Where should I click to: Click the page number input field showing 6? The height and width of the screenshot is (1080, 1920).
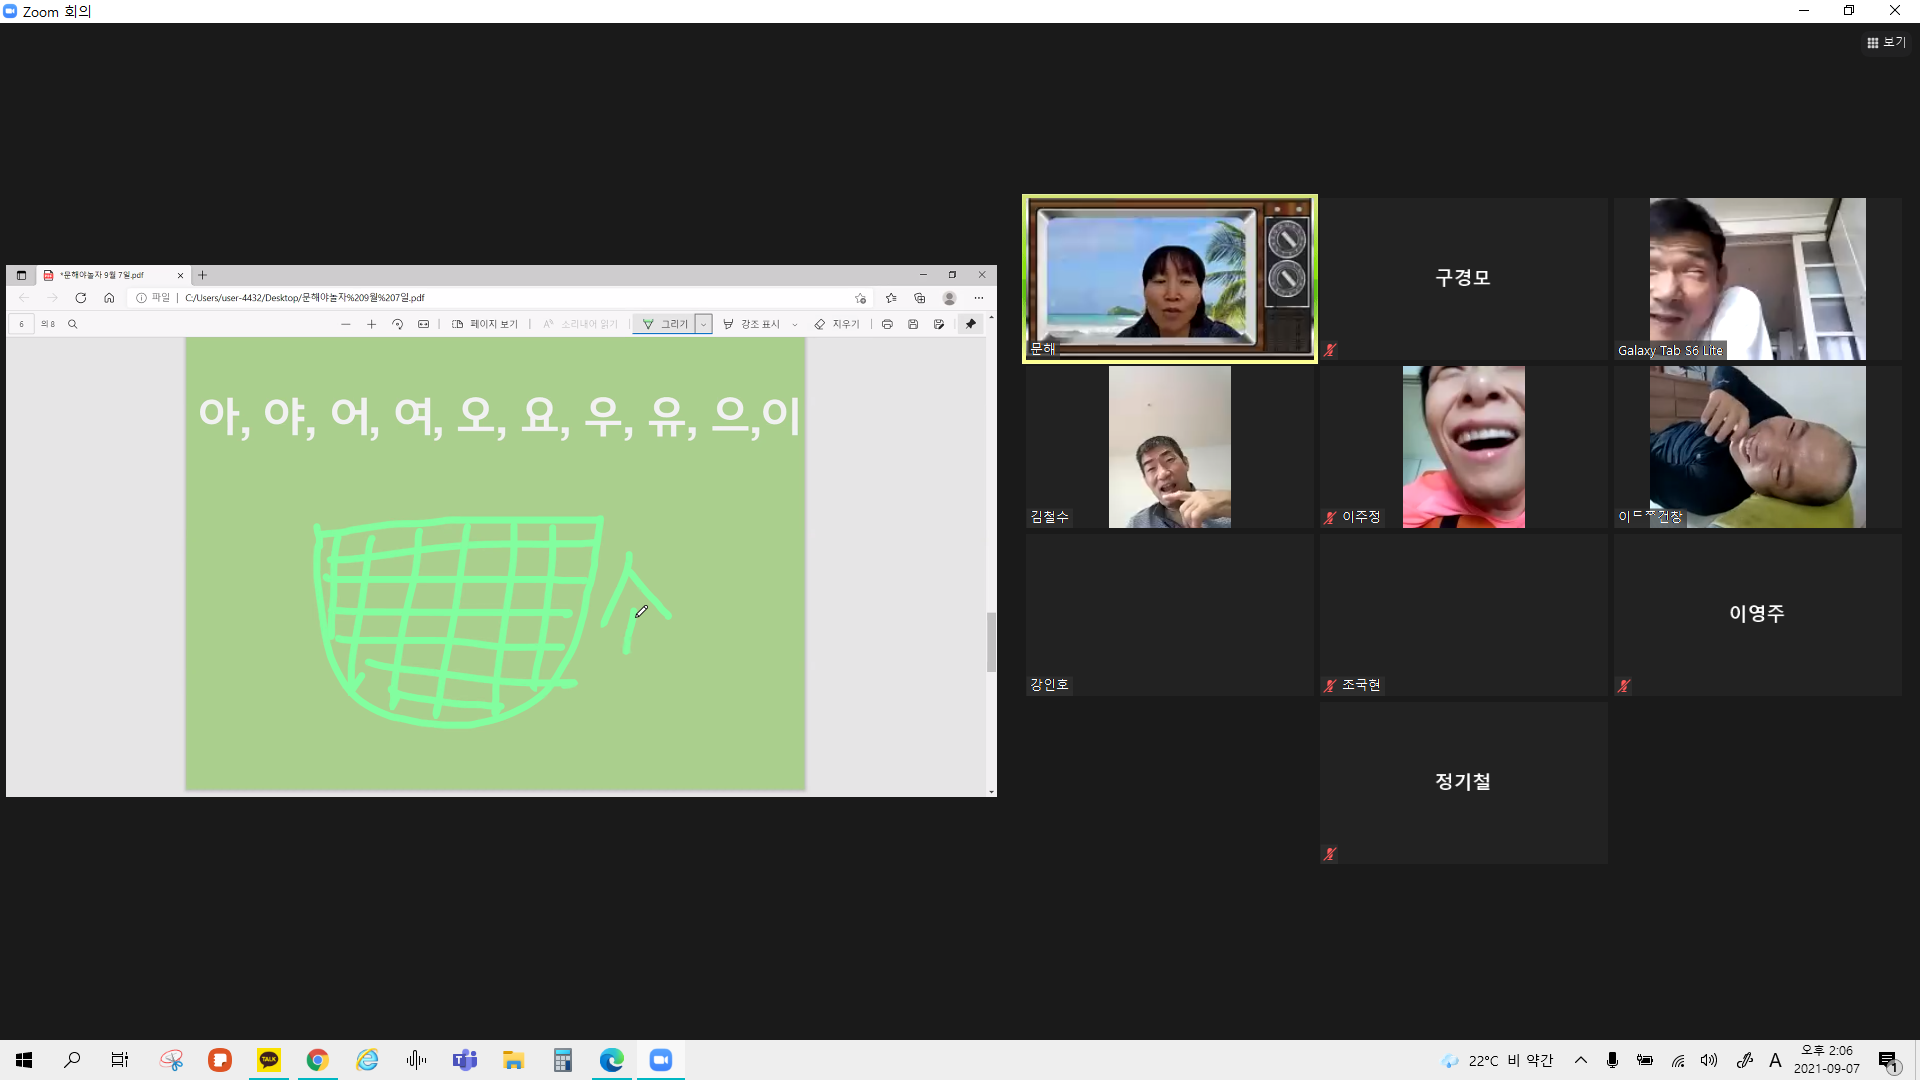click(x=22, y=324)
